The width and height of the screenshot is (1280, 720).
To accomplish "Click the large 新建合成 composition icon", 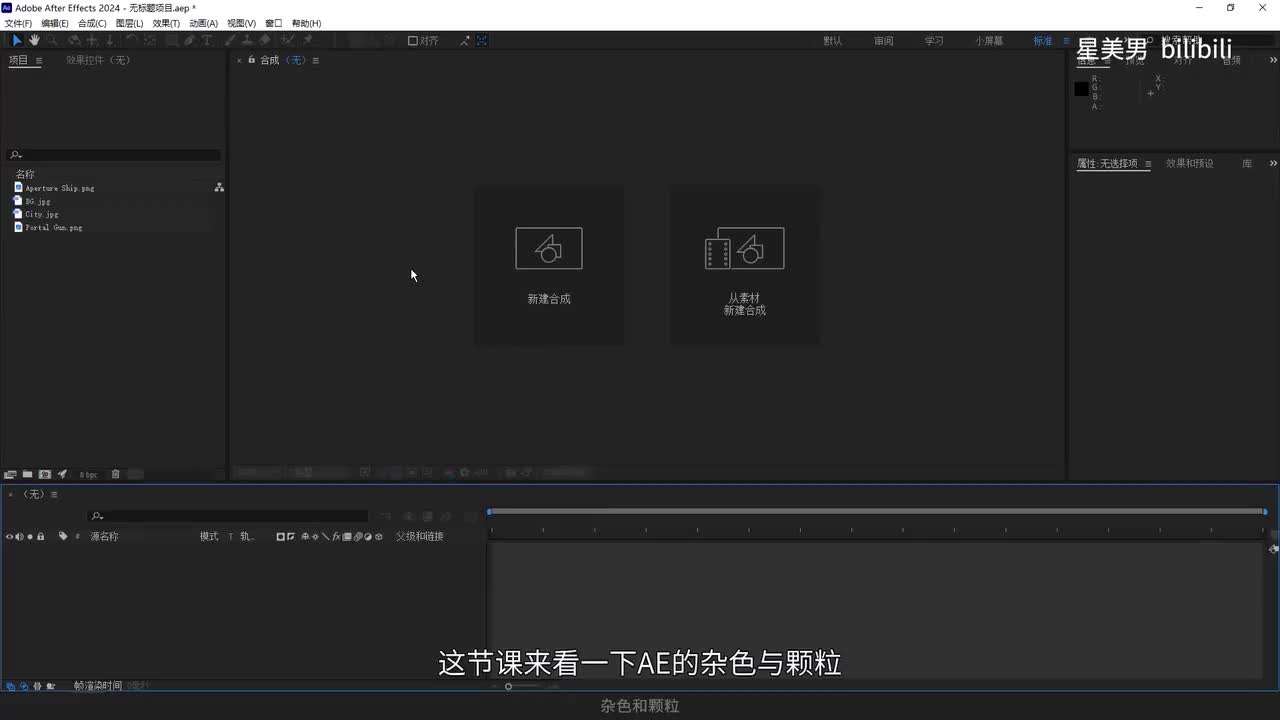I will 549,248.
